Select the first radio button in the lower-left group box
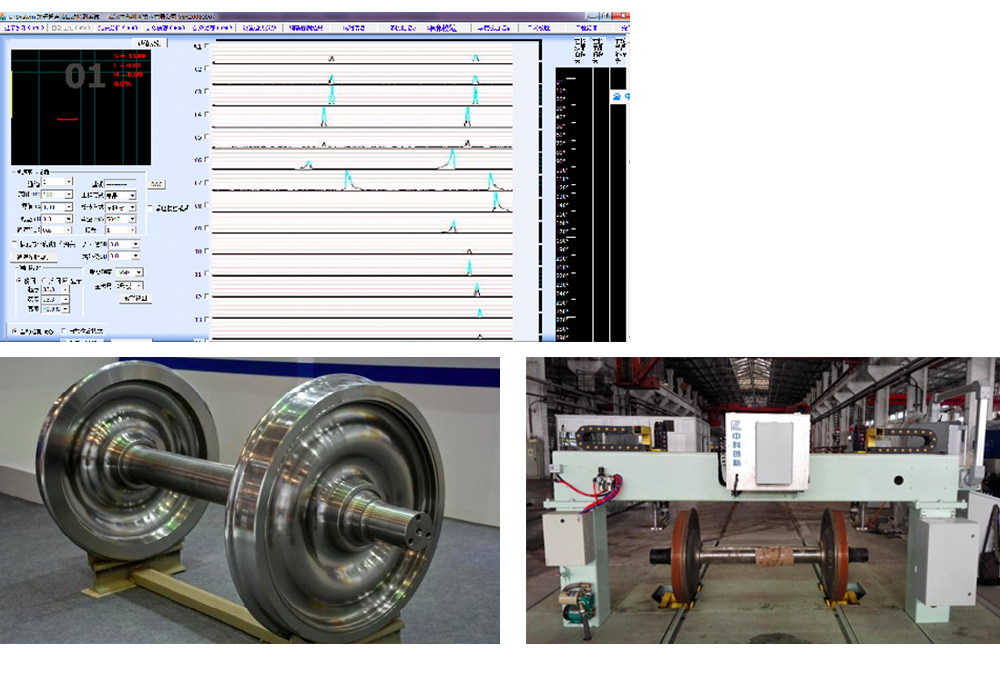Viewport: 1000px width, 673px height. pyautogui.click(x=18, y=281)
